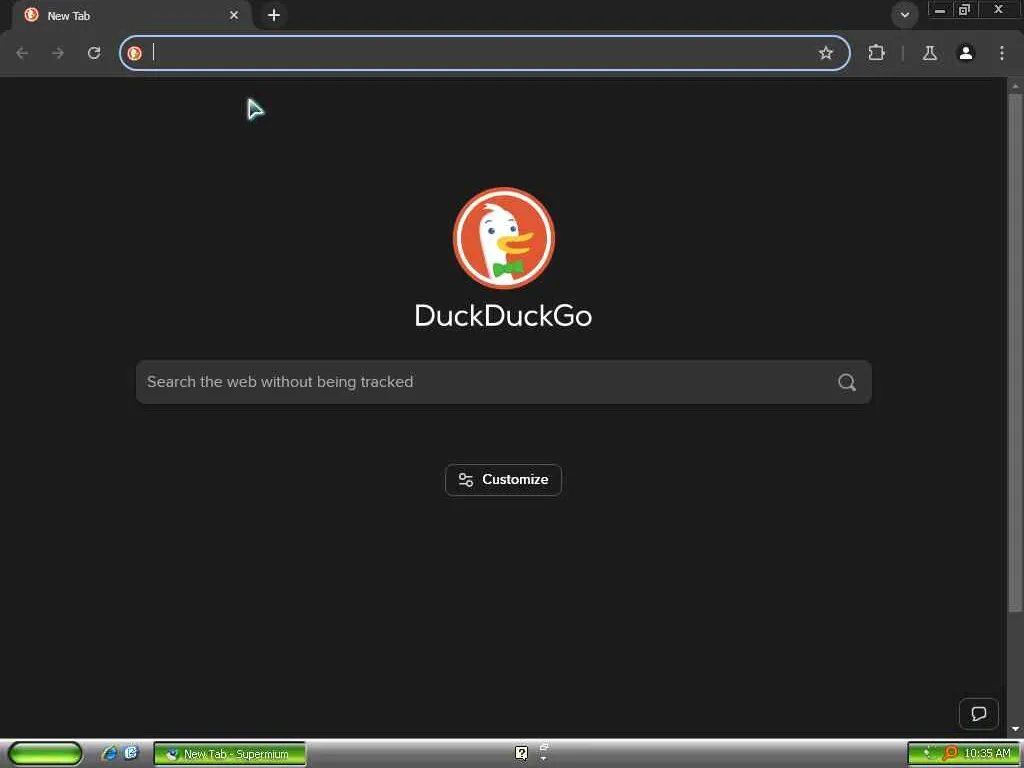Open the three-dot browser menu
Screen dimensions: 1024x768
(1002, 53)
